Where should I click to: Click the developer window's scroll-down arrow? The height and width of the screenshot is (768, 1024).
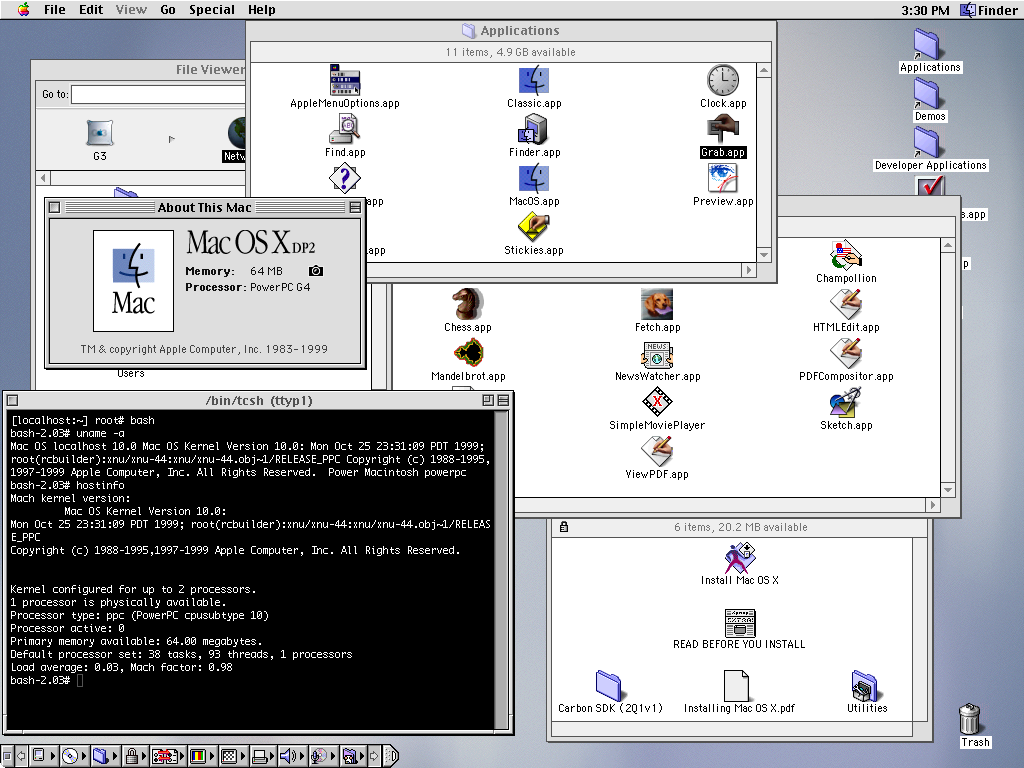tap(948, 490)
